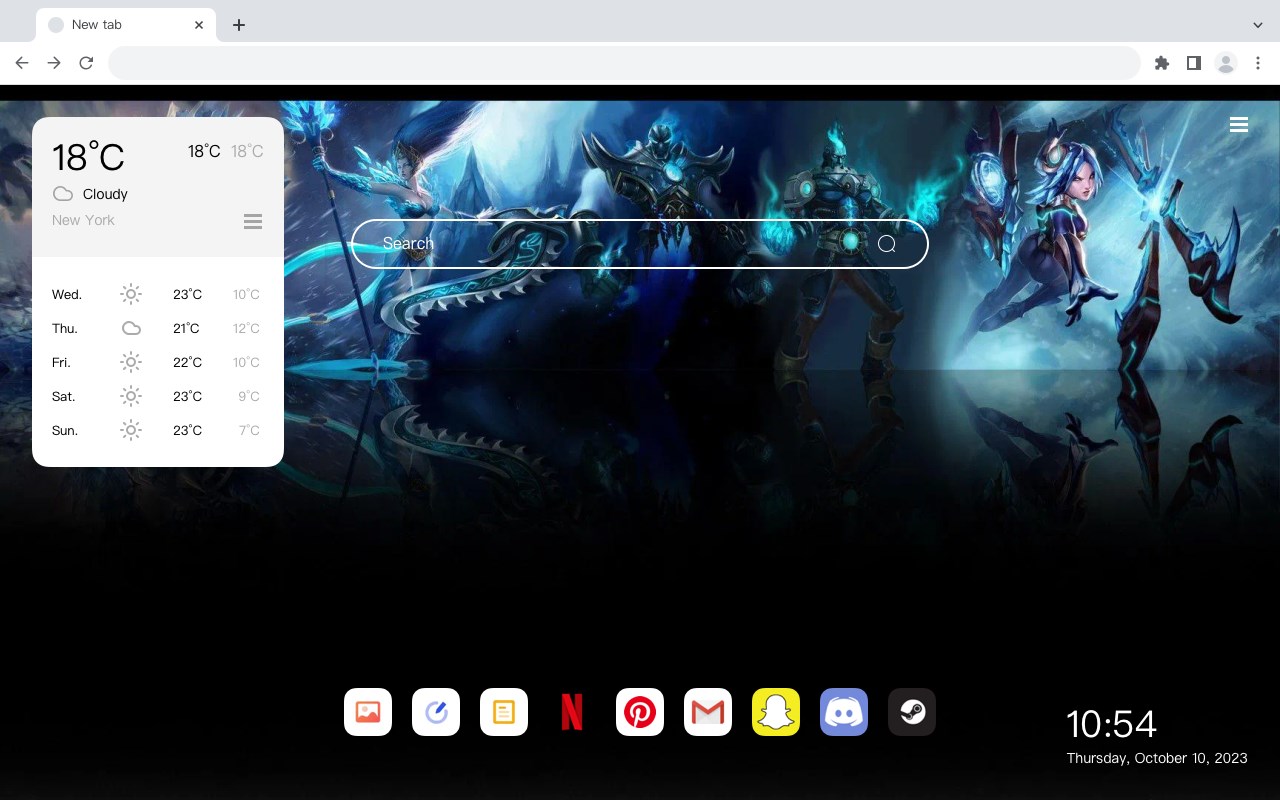Open the Gmail shortcut

tap(708, 712)
